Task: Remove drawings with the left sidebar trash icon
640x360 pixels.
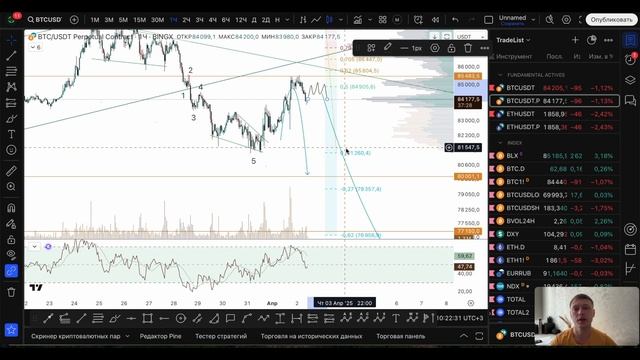Action: (x=11, y=292)
